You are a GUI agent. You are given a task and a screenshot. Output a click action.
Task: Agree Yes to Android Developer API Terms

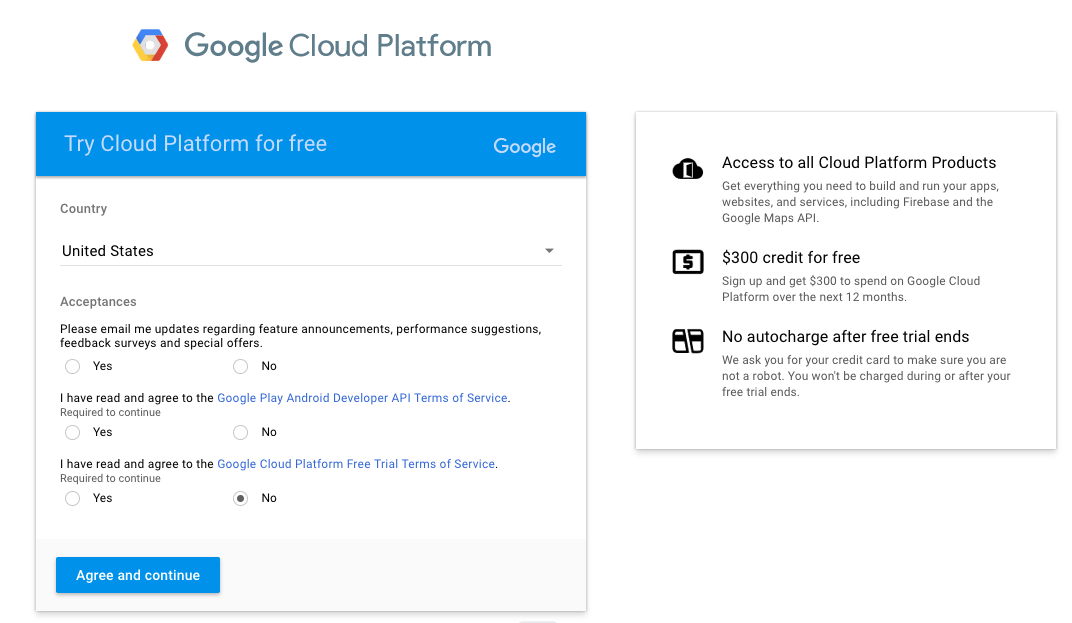click(72, 432)
